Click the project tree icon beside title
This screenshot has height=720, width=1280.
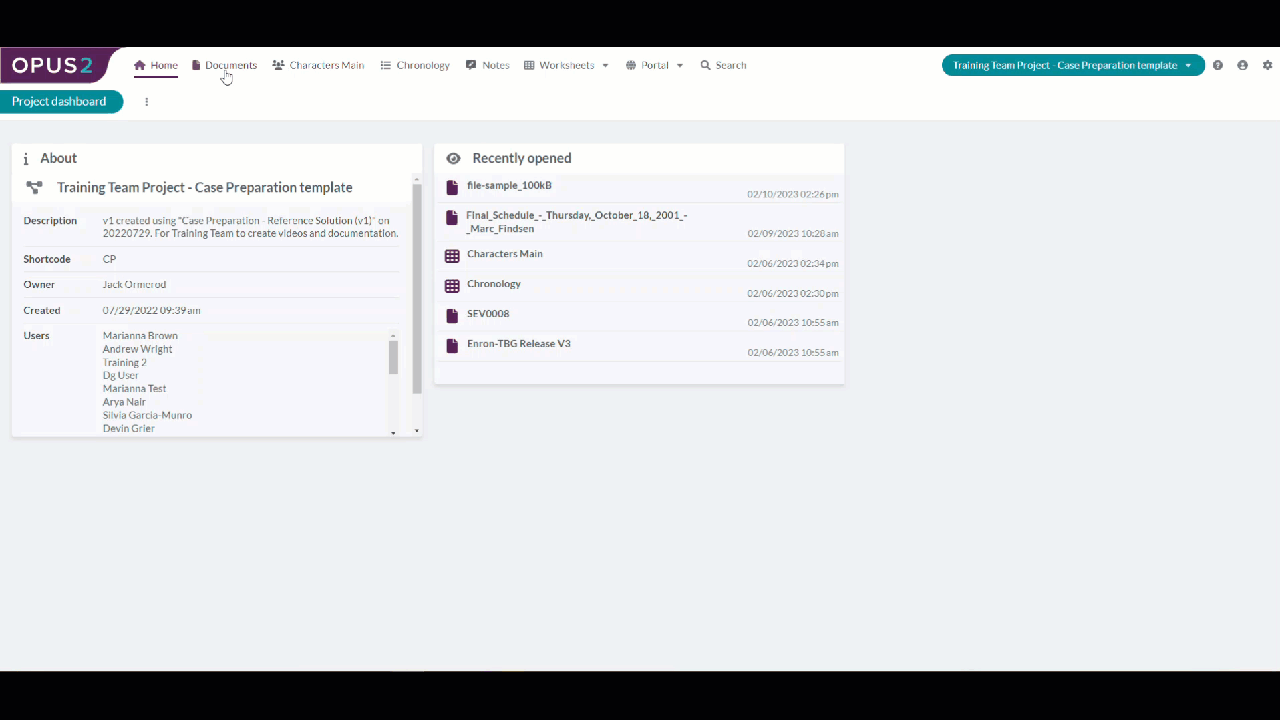[x=35, y=188]
